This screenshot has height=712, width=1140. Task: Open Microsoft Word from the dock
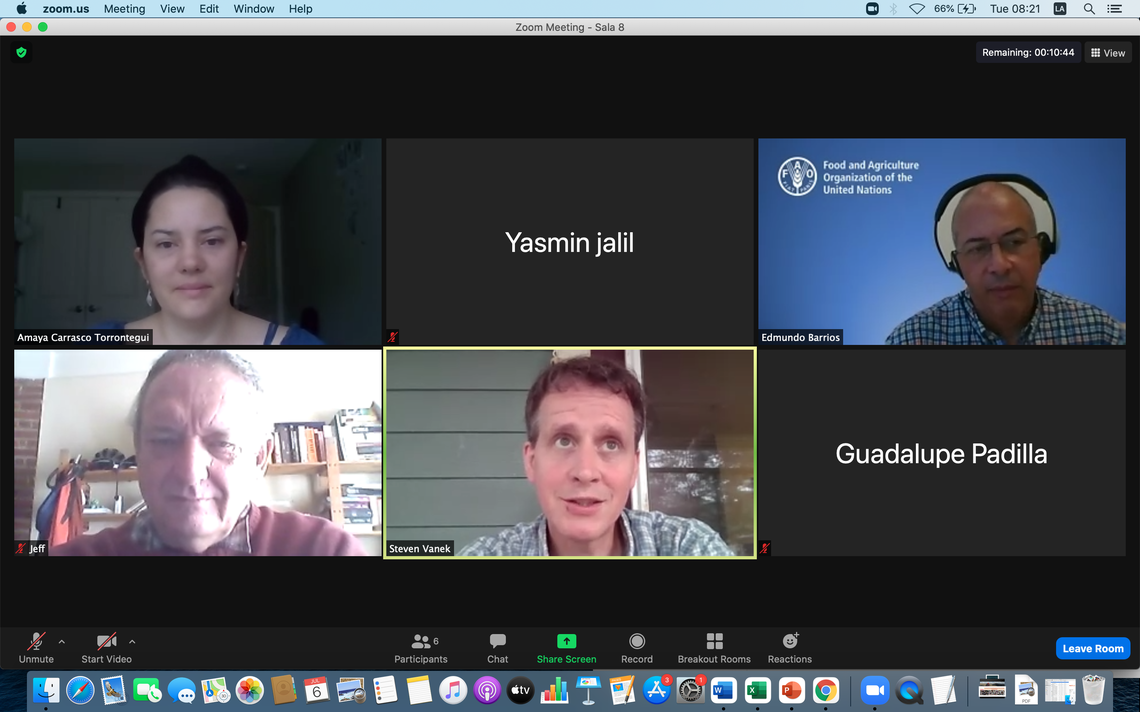point(723,690)
